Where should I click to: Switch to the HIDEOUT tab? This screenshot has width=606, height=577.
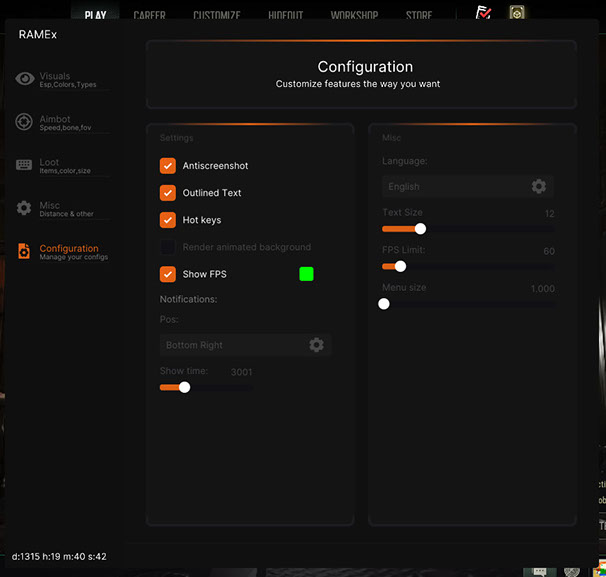285,16
